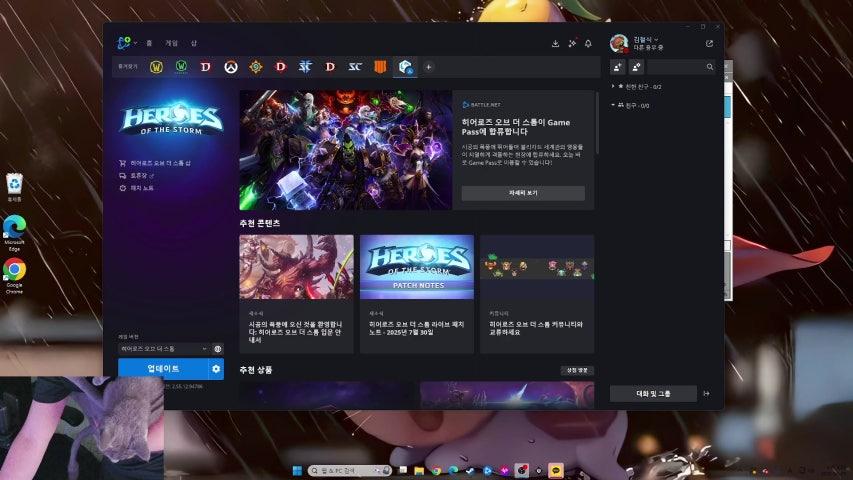Click the taskbar search box
The image size is (853, 480).
coord(350,470)
